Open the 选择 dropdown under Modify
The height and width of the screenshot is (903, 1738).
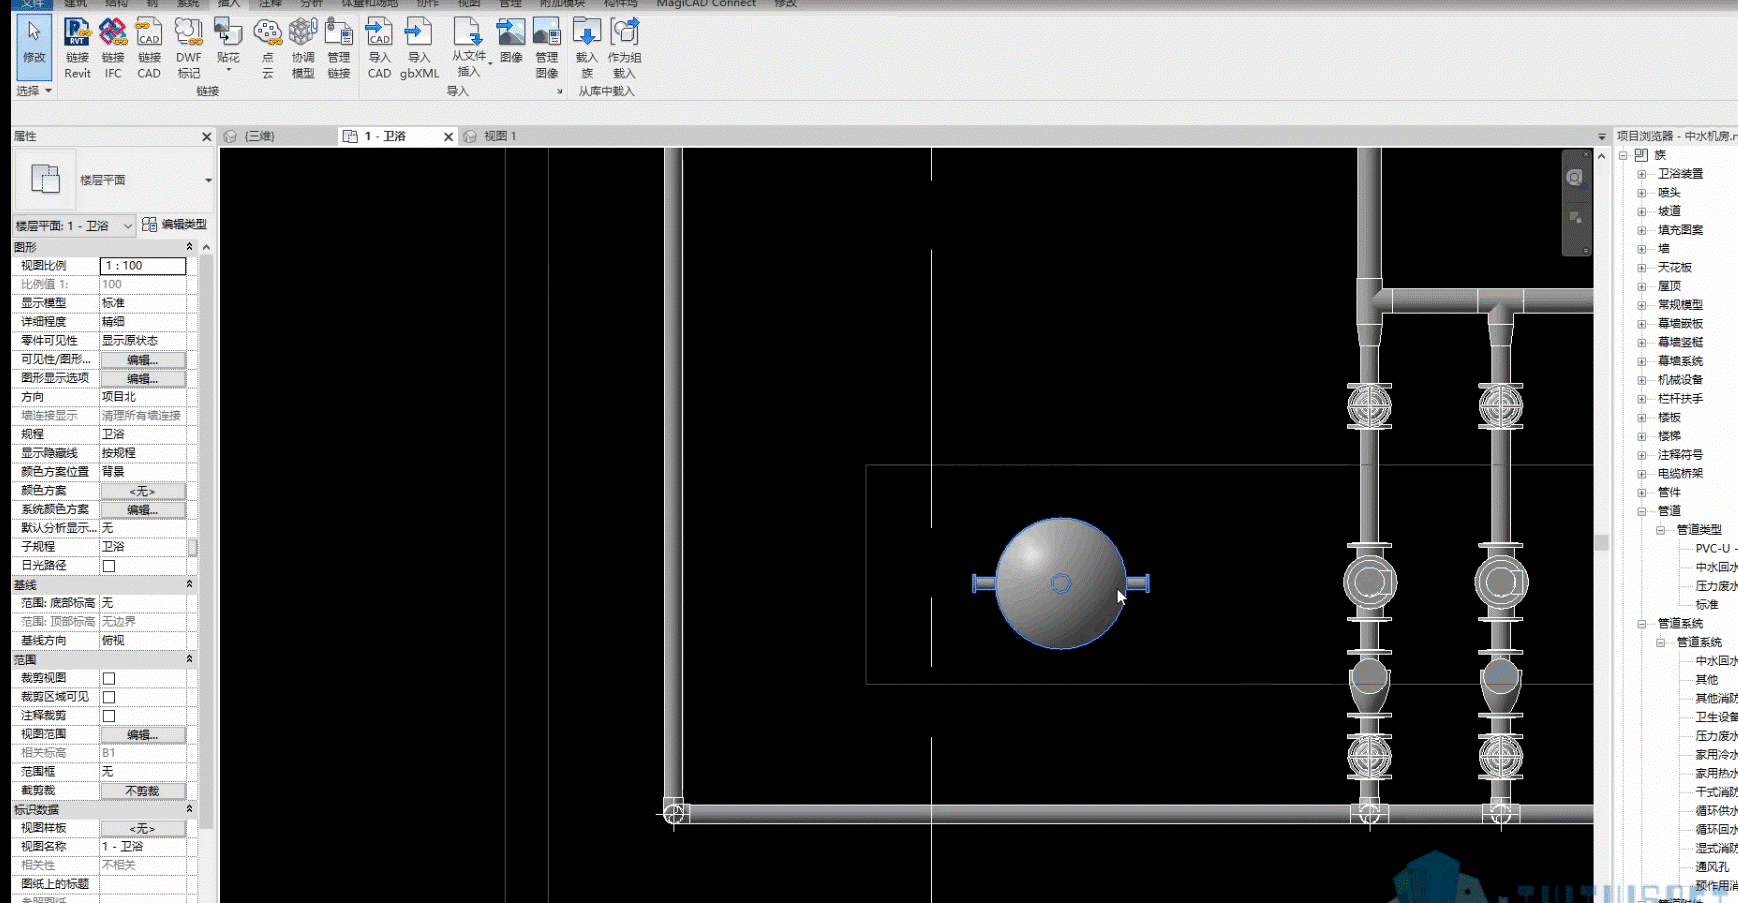click(34, 91)
